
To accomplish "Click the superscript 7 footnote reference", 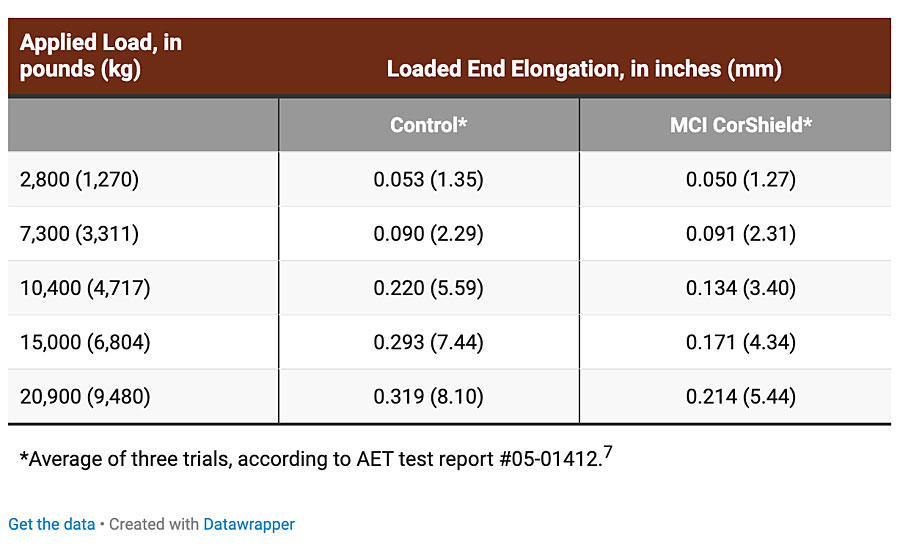I will click(606, 453).
